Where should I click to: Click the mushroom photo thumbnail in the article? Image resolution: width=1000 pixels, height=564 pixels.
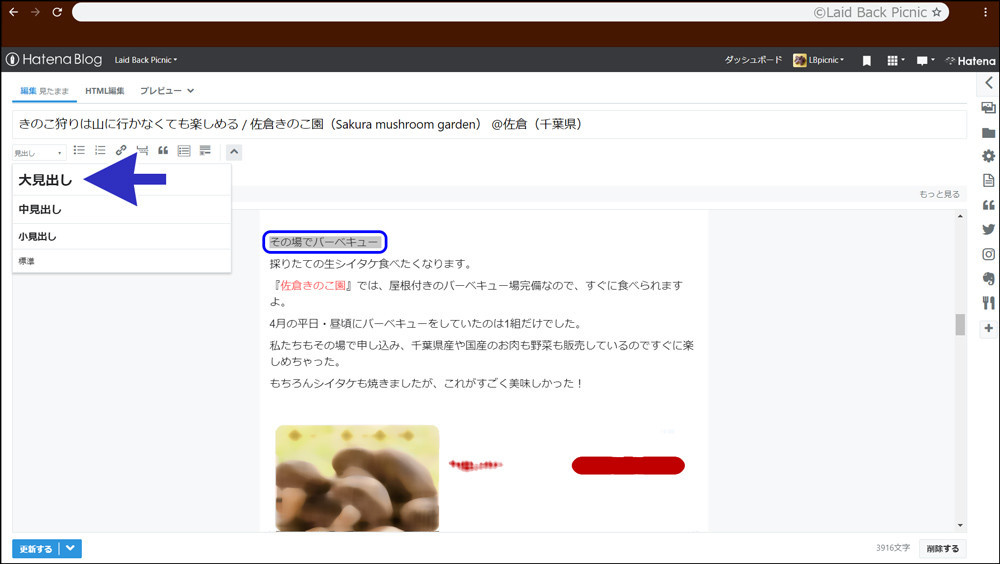tap(357, 478)
